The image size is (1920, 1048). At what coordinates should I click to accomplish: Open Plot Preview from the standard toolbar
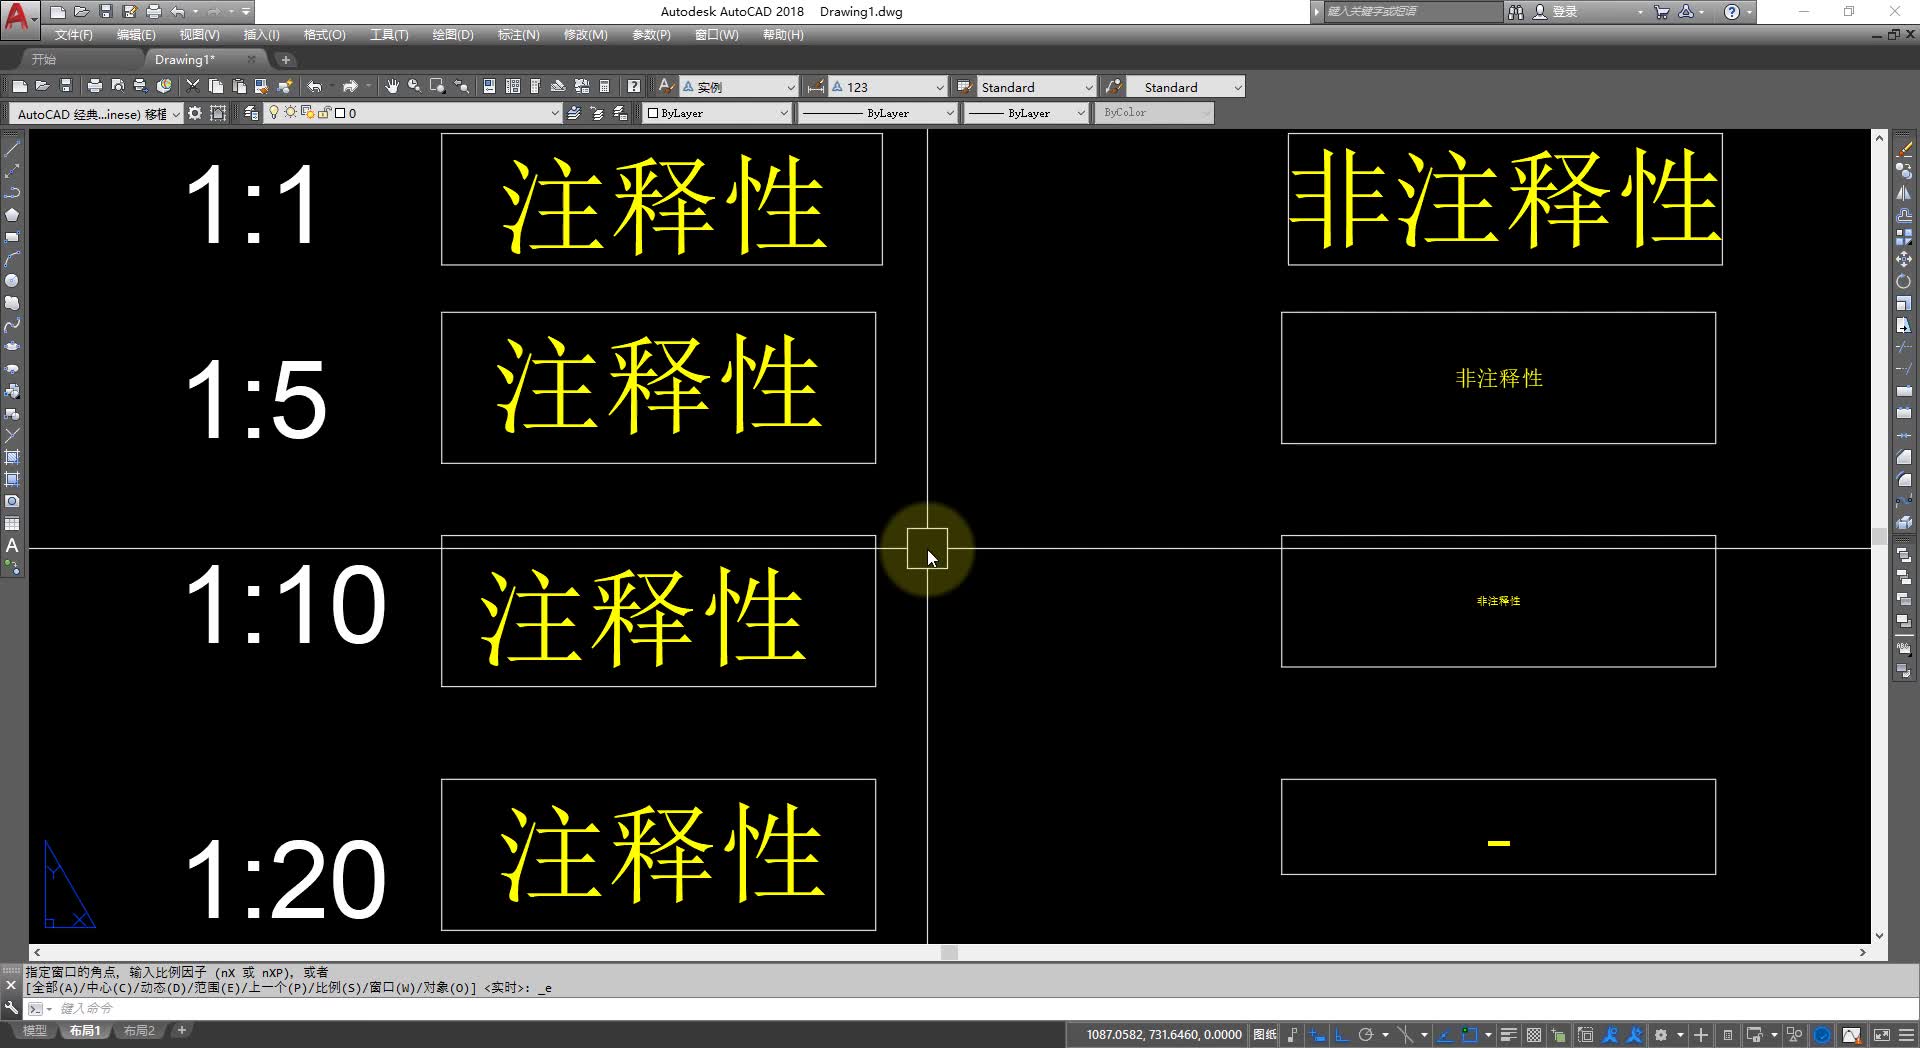click(x=118, y=87)
